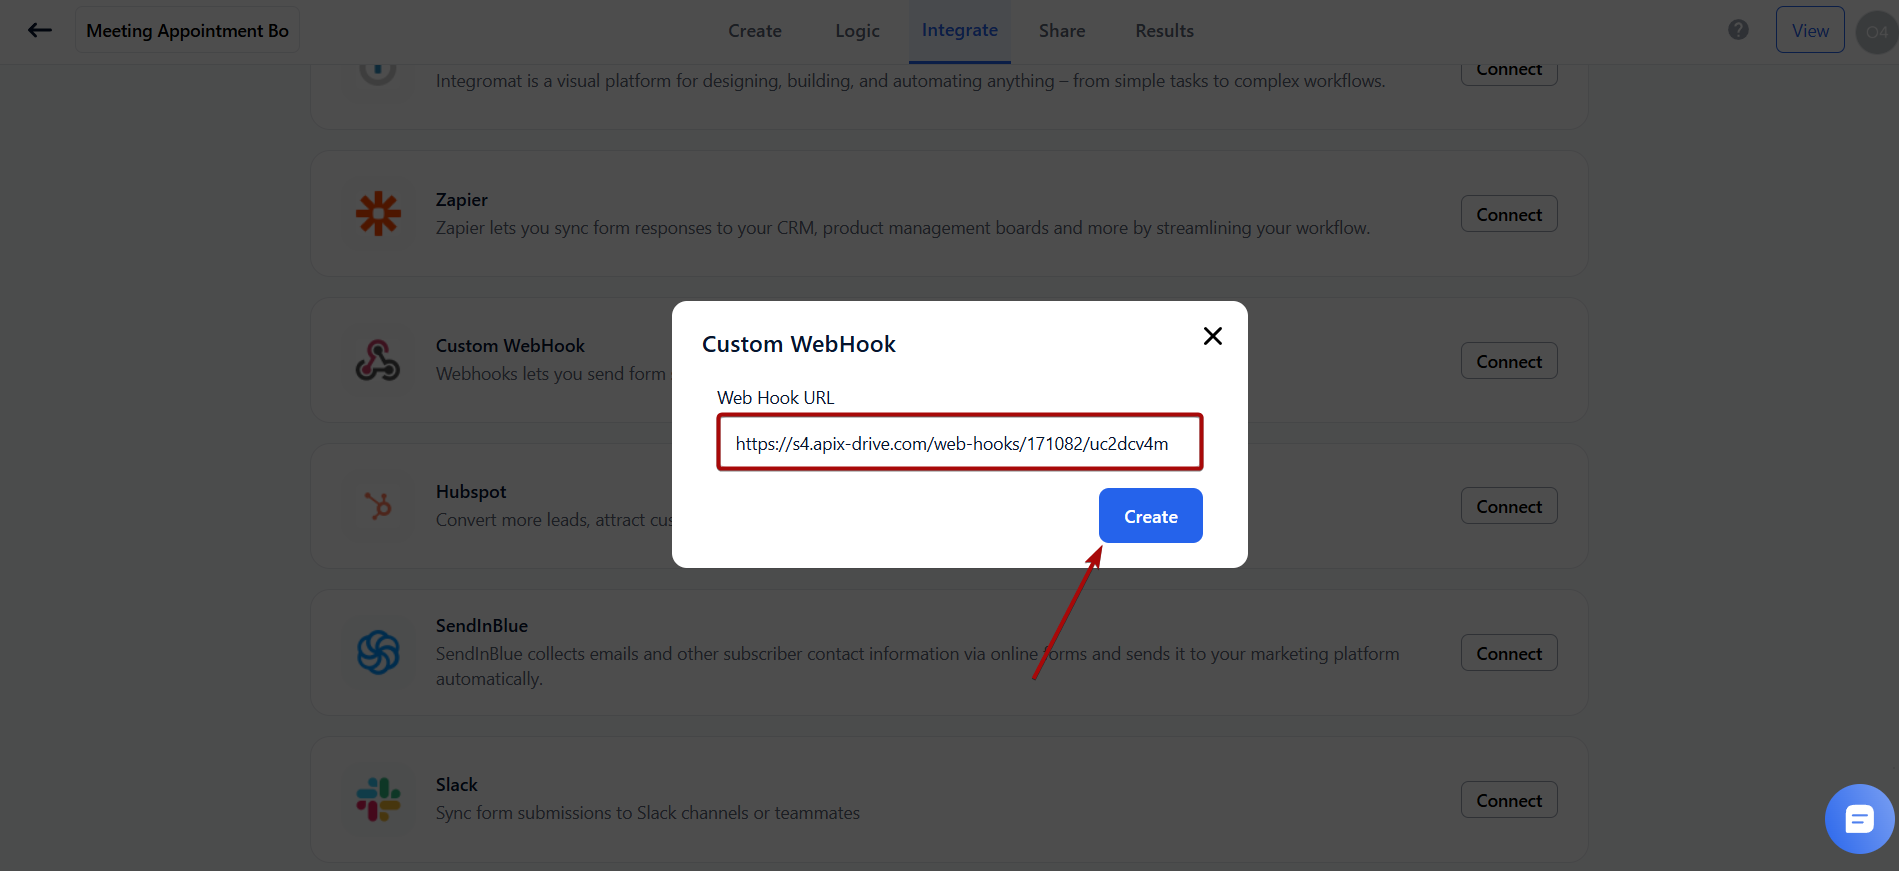Viewport: 1899px width, 871px height.
Task: Open the Results tab
Action: (x=1164, y=31)
